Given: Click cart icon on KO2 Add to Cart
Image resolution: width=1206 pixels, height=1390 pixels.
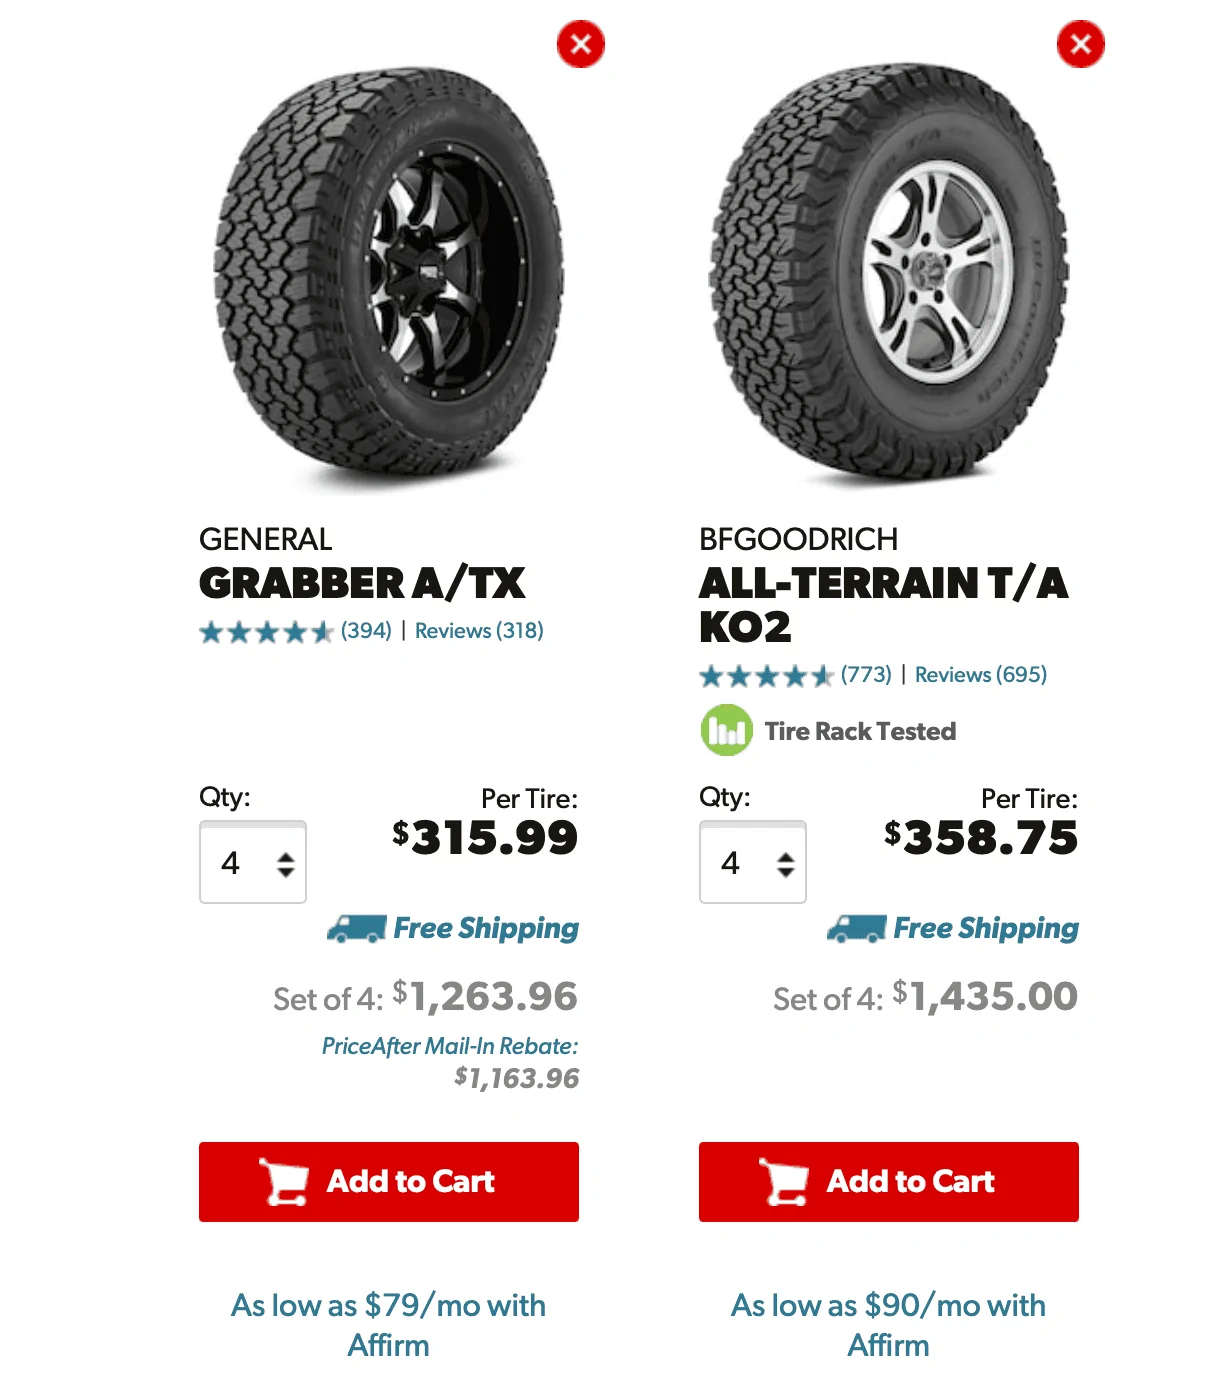Looking at the screenshot, I should click(x=784, y=1182).
